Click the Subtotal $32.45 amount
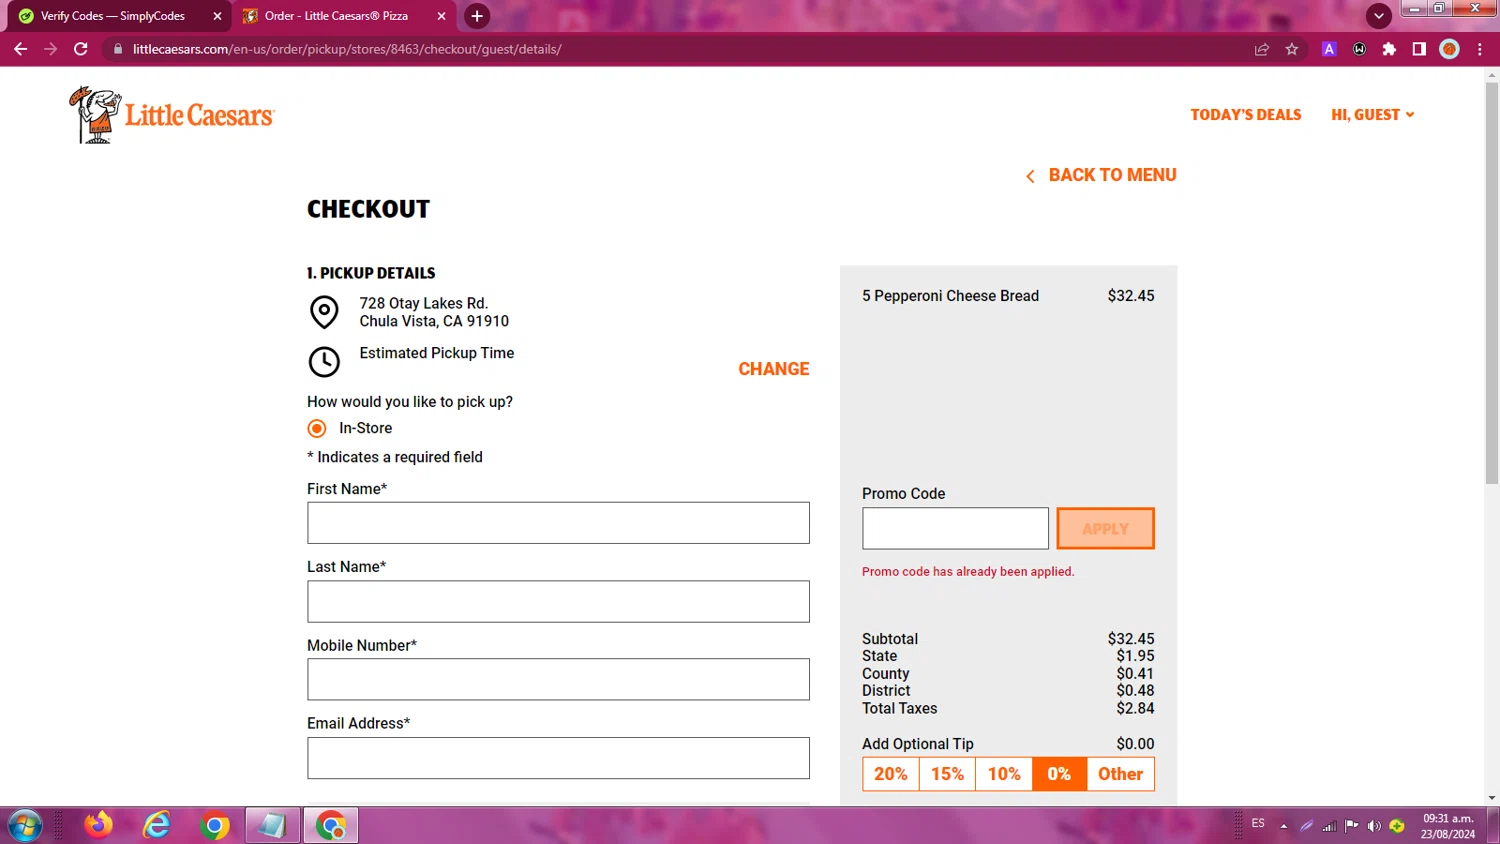This screenshot has height=844, width=1500. (x=1131, y=639)
